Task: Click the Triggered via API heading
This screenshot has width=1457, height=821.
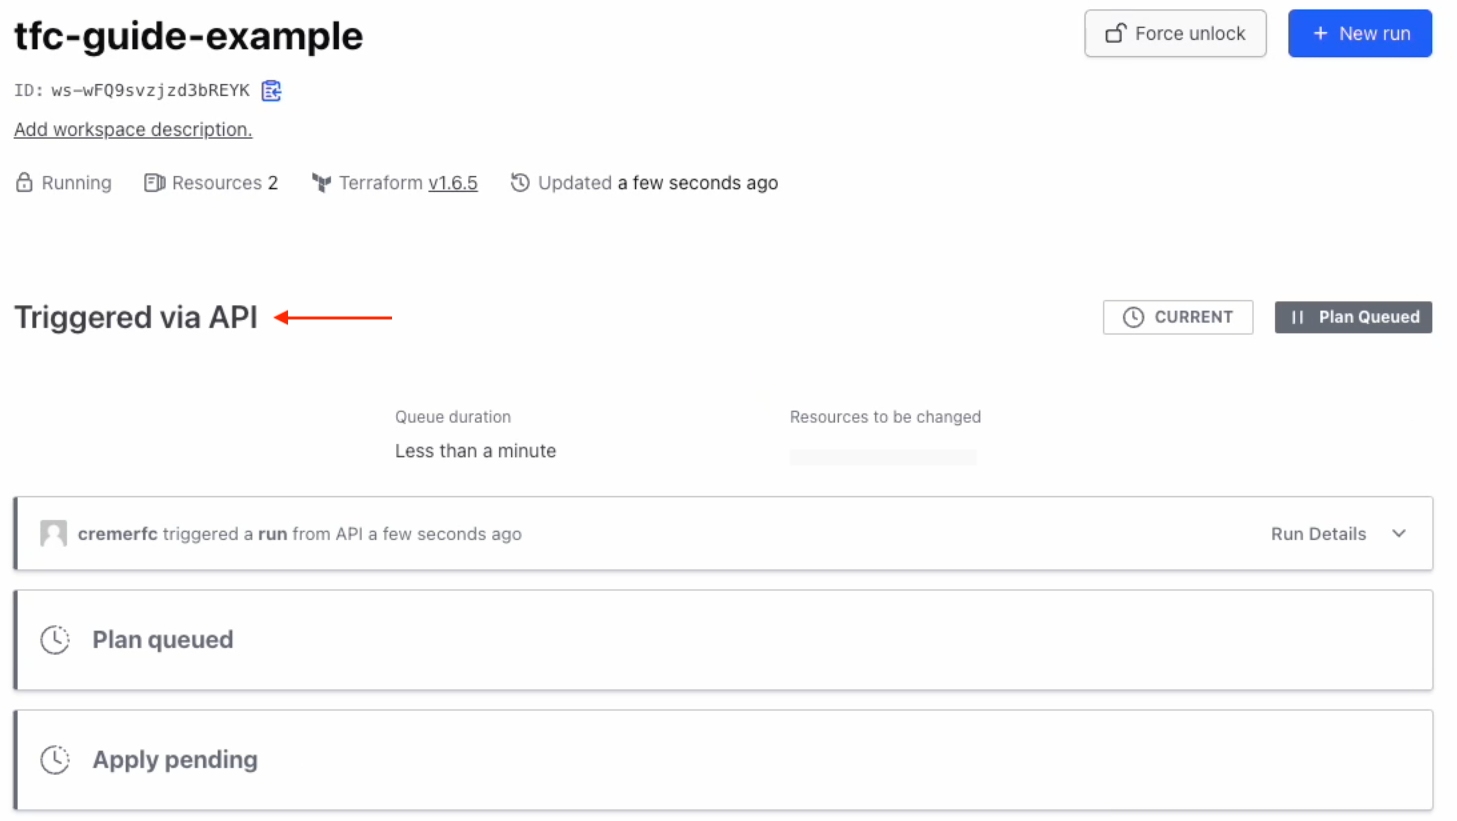Action: click(x=136, y=317)
